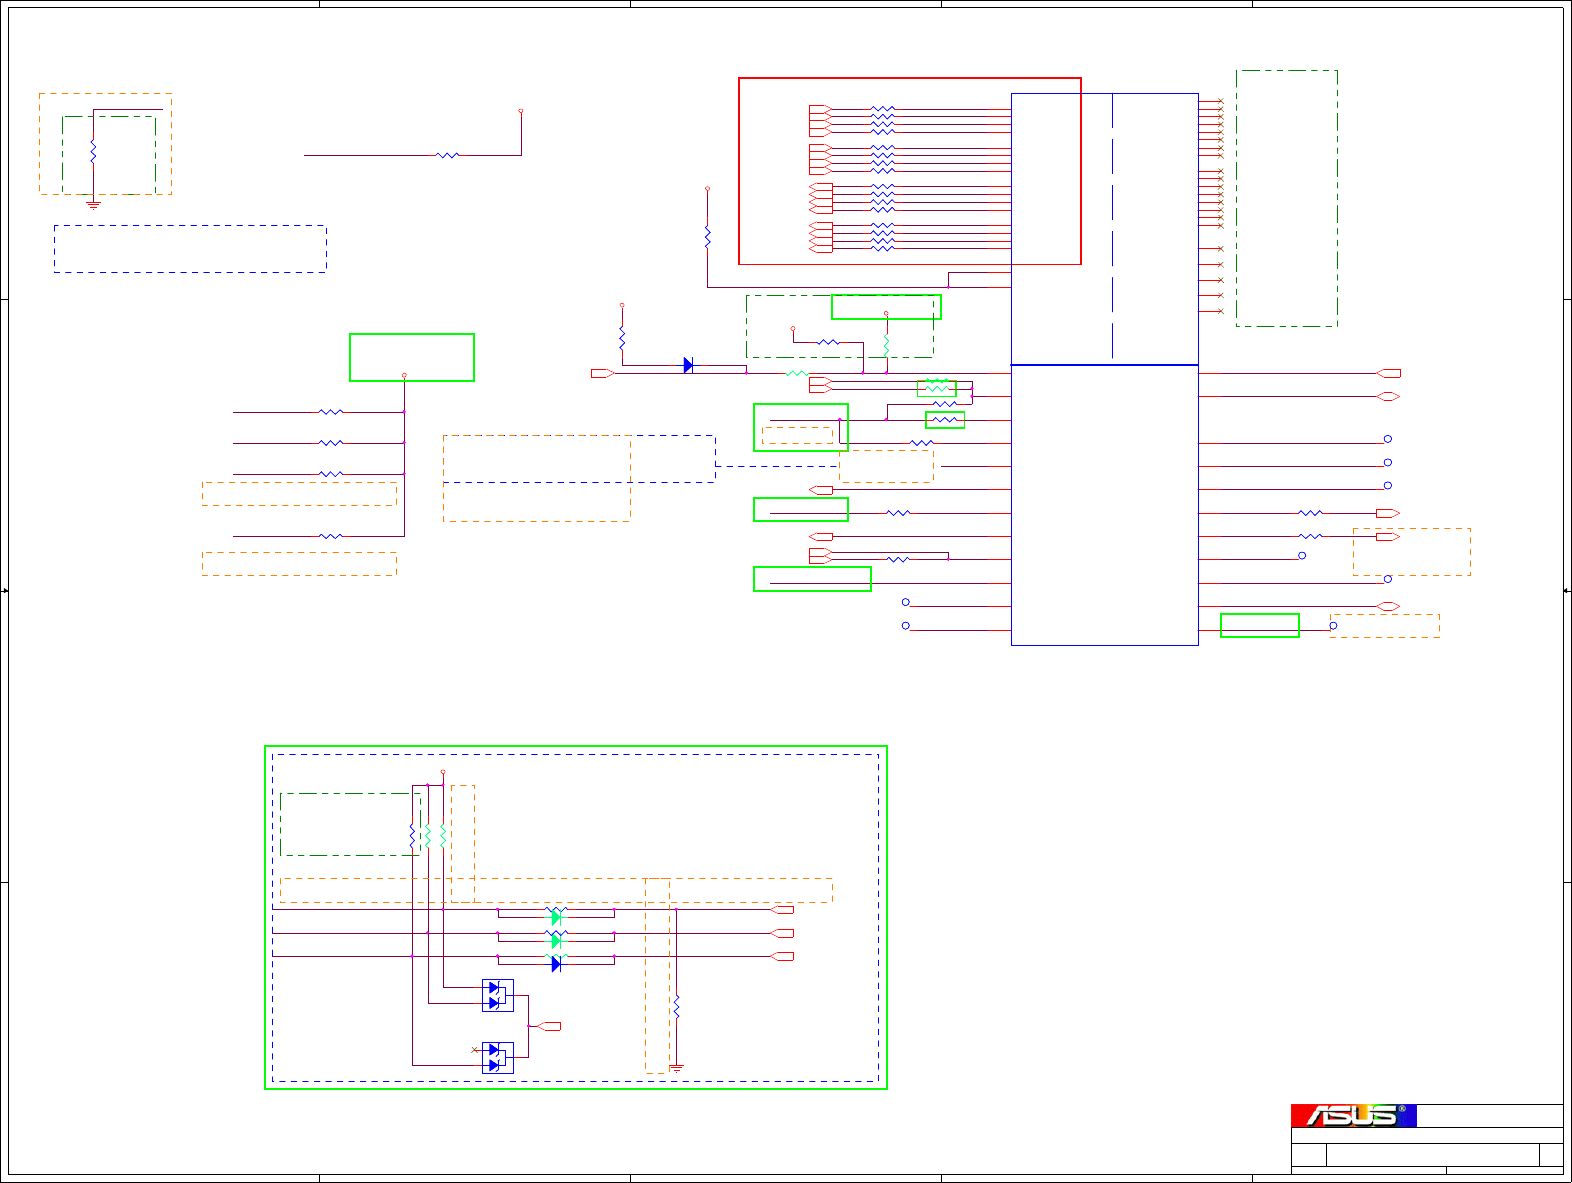The height and width of the screenshot is (1183, 1572).
Task: Select the resistor above the bottom block's ground symbol
Action: pyautogui.click(x=676, y=1007)
